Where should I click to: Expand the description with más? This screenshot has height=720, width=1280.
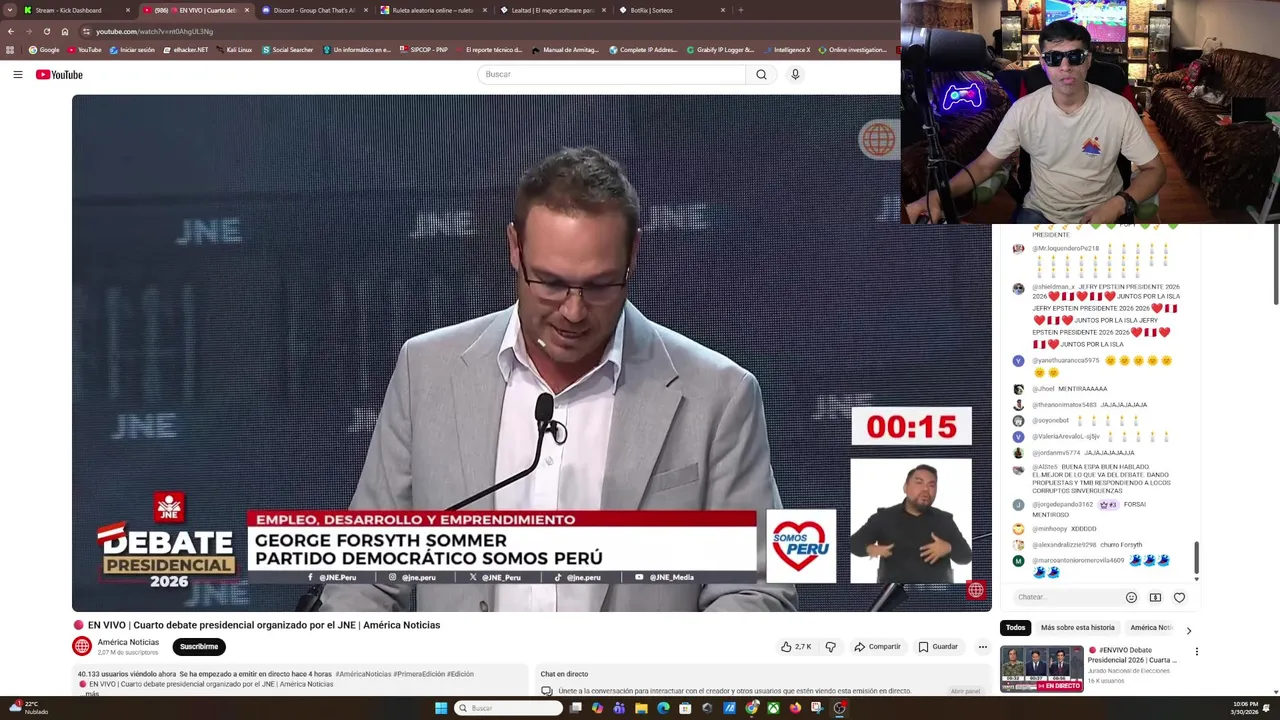click(92, 693)
